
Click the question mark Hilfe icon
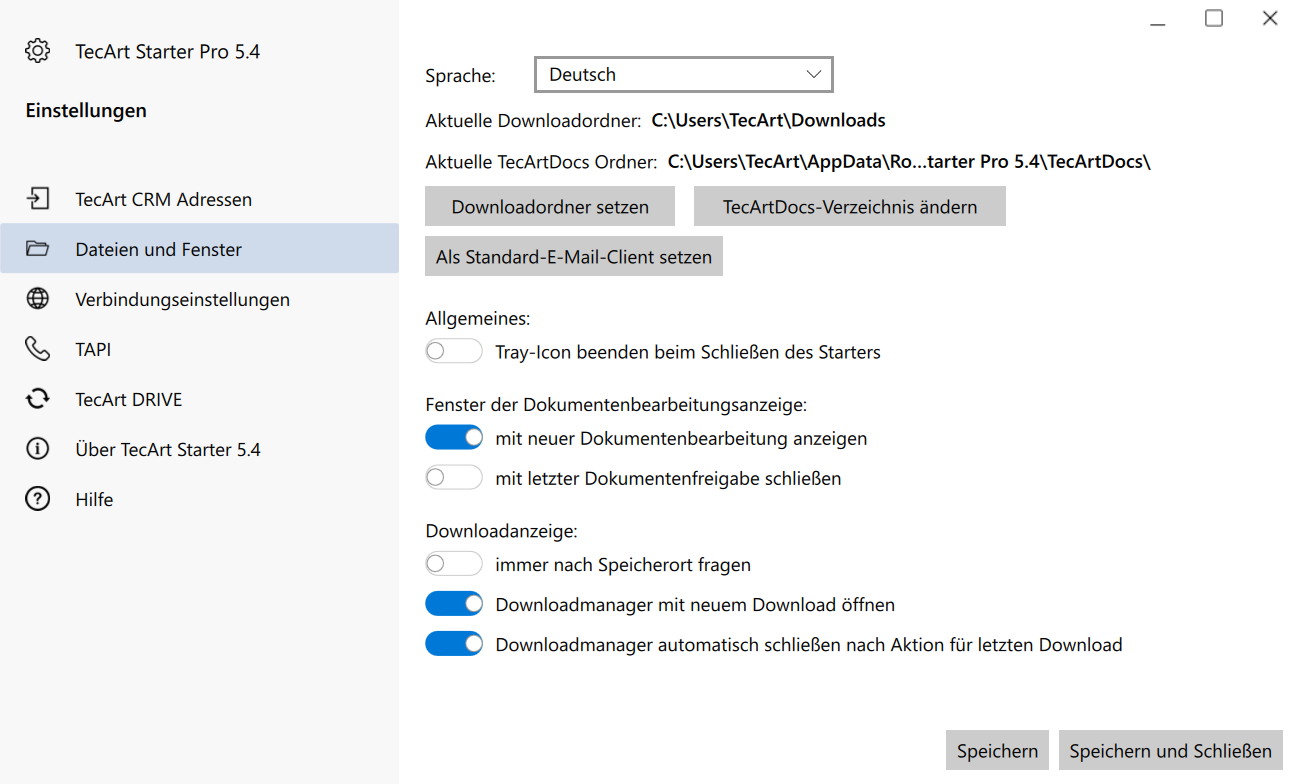coord(37,499)
